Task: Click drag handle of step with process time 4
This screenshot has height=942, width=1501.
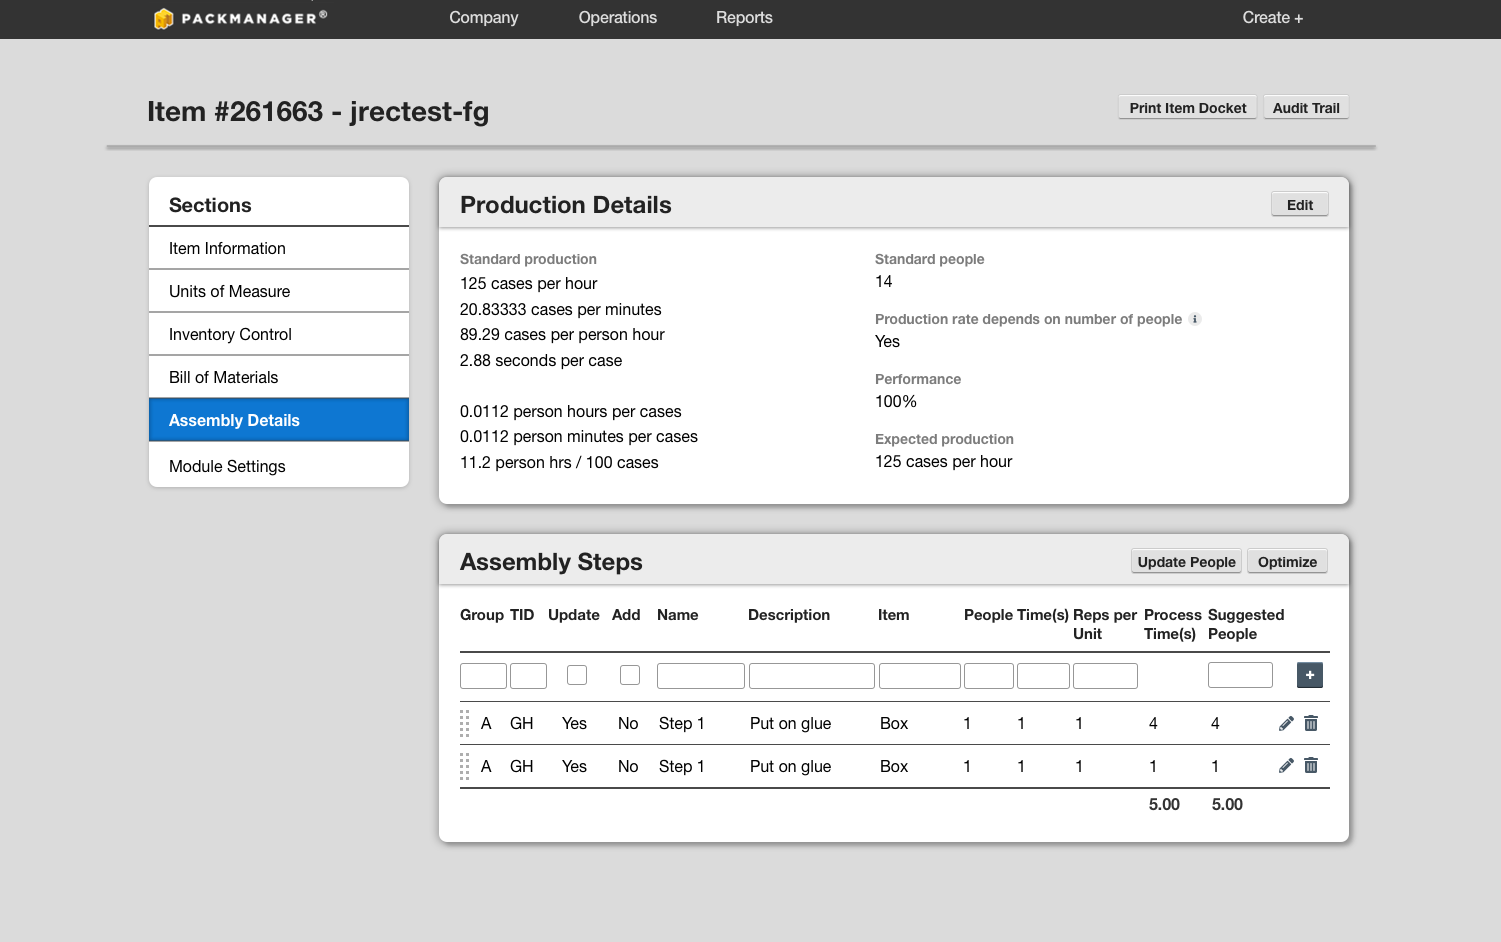Action: [465, 723]
